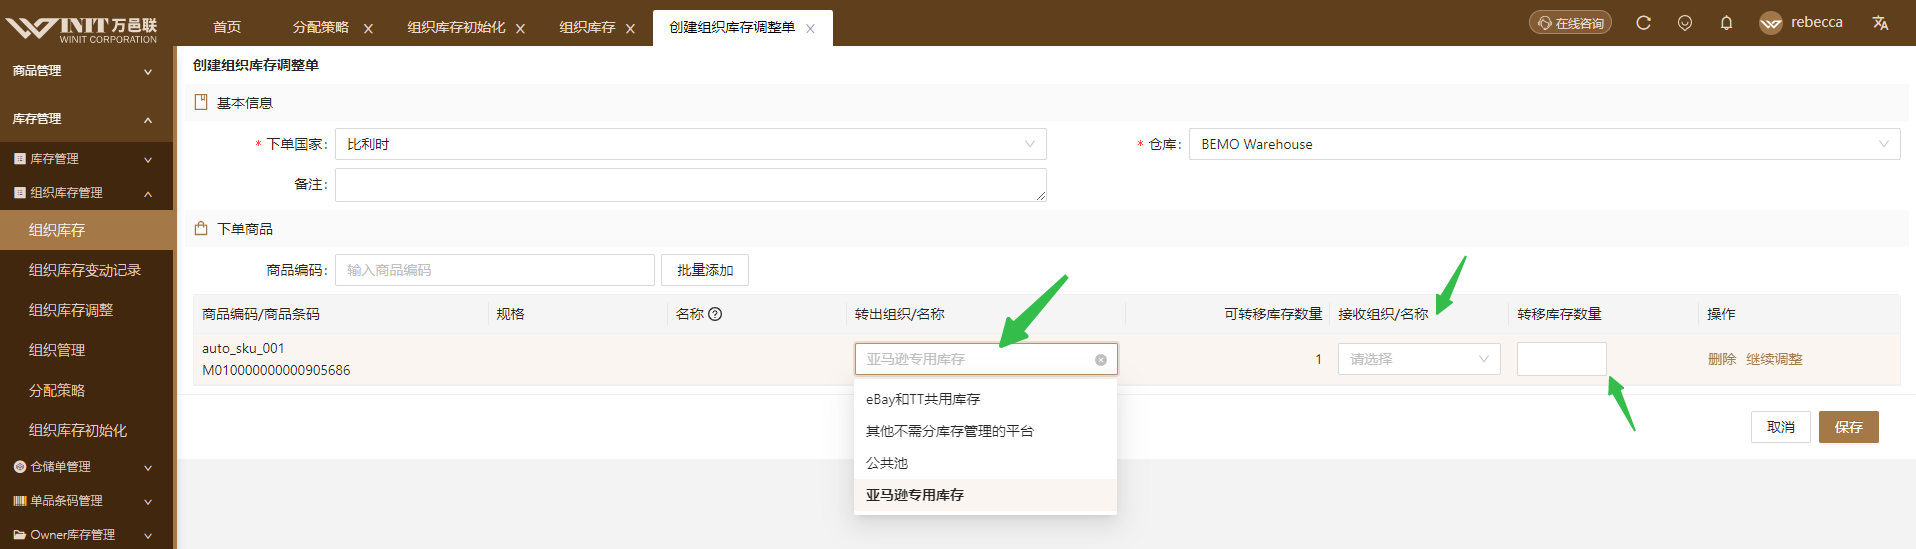Click the 备注 remarks text area
The image size is (1916, 549).
pos(691,185)
